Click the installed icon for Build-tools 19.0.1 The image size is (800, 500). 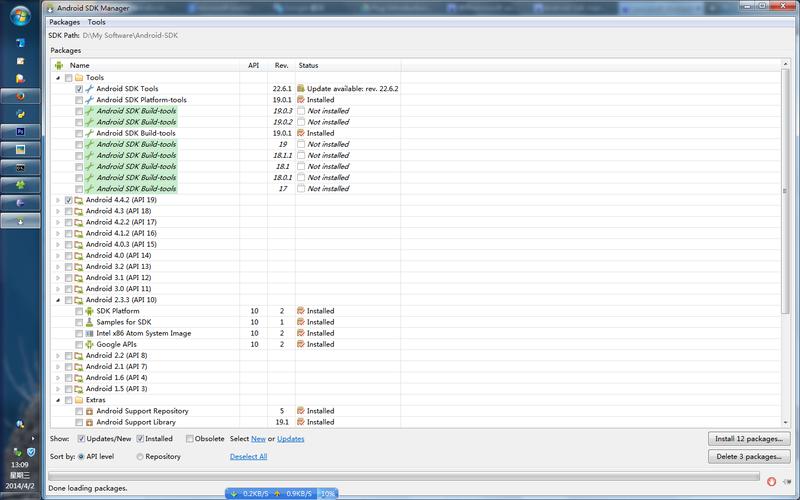point(301,133)
